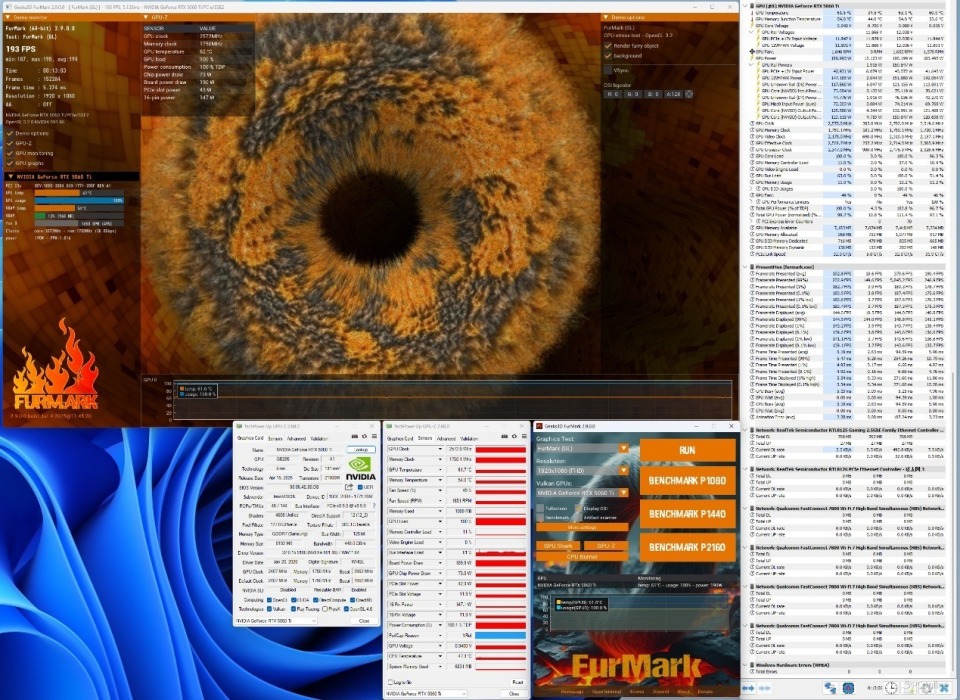Viewport: 960px width, 700px height.
Task: Switch to Sensors tab in GPU-Z Graphics Card window
Action: click(x=275, y=438)
